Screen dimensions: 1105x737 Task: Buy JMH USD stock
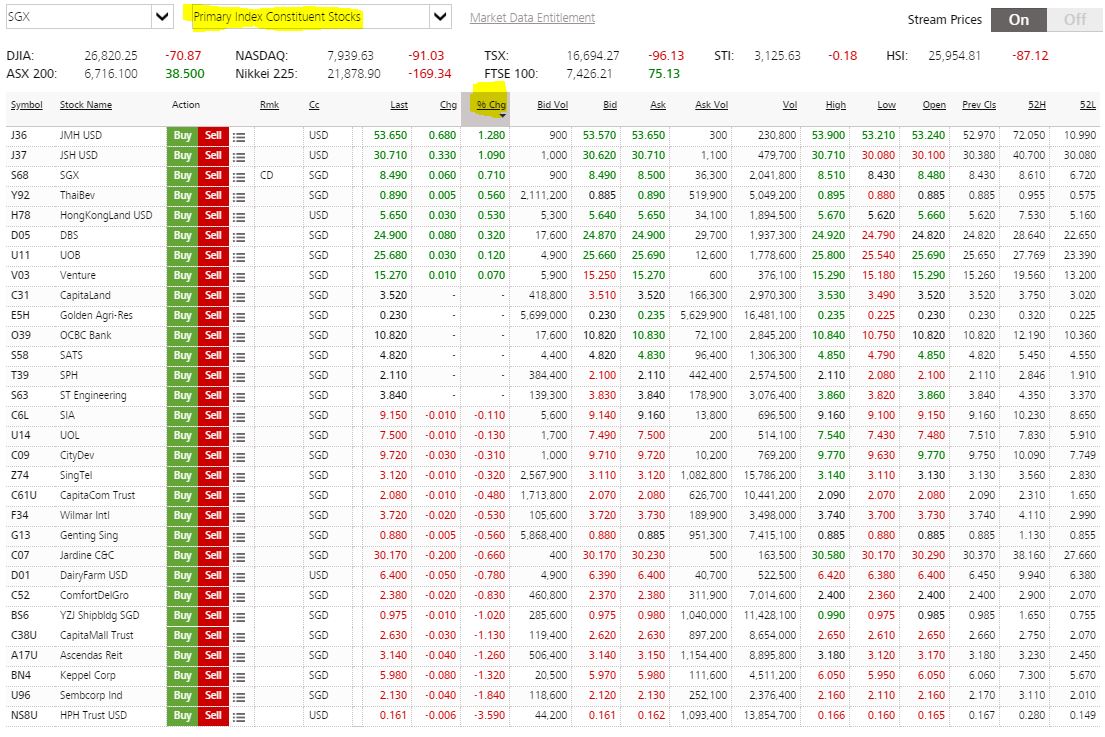coord(183,136)
